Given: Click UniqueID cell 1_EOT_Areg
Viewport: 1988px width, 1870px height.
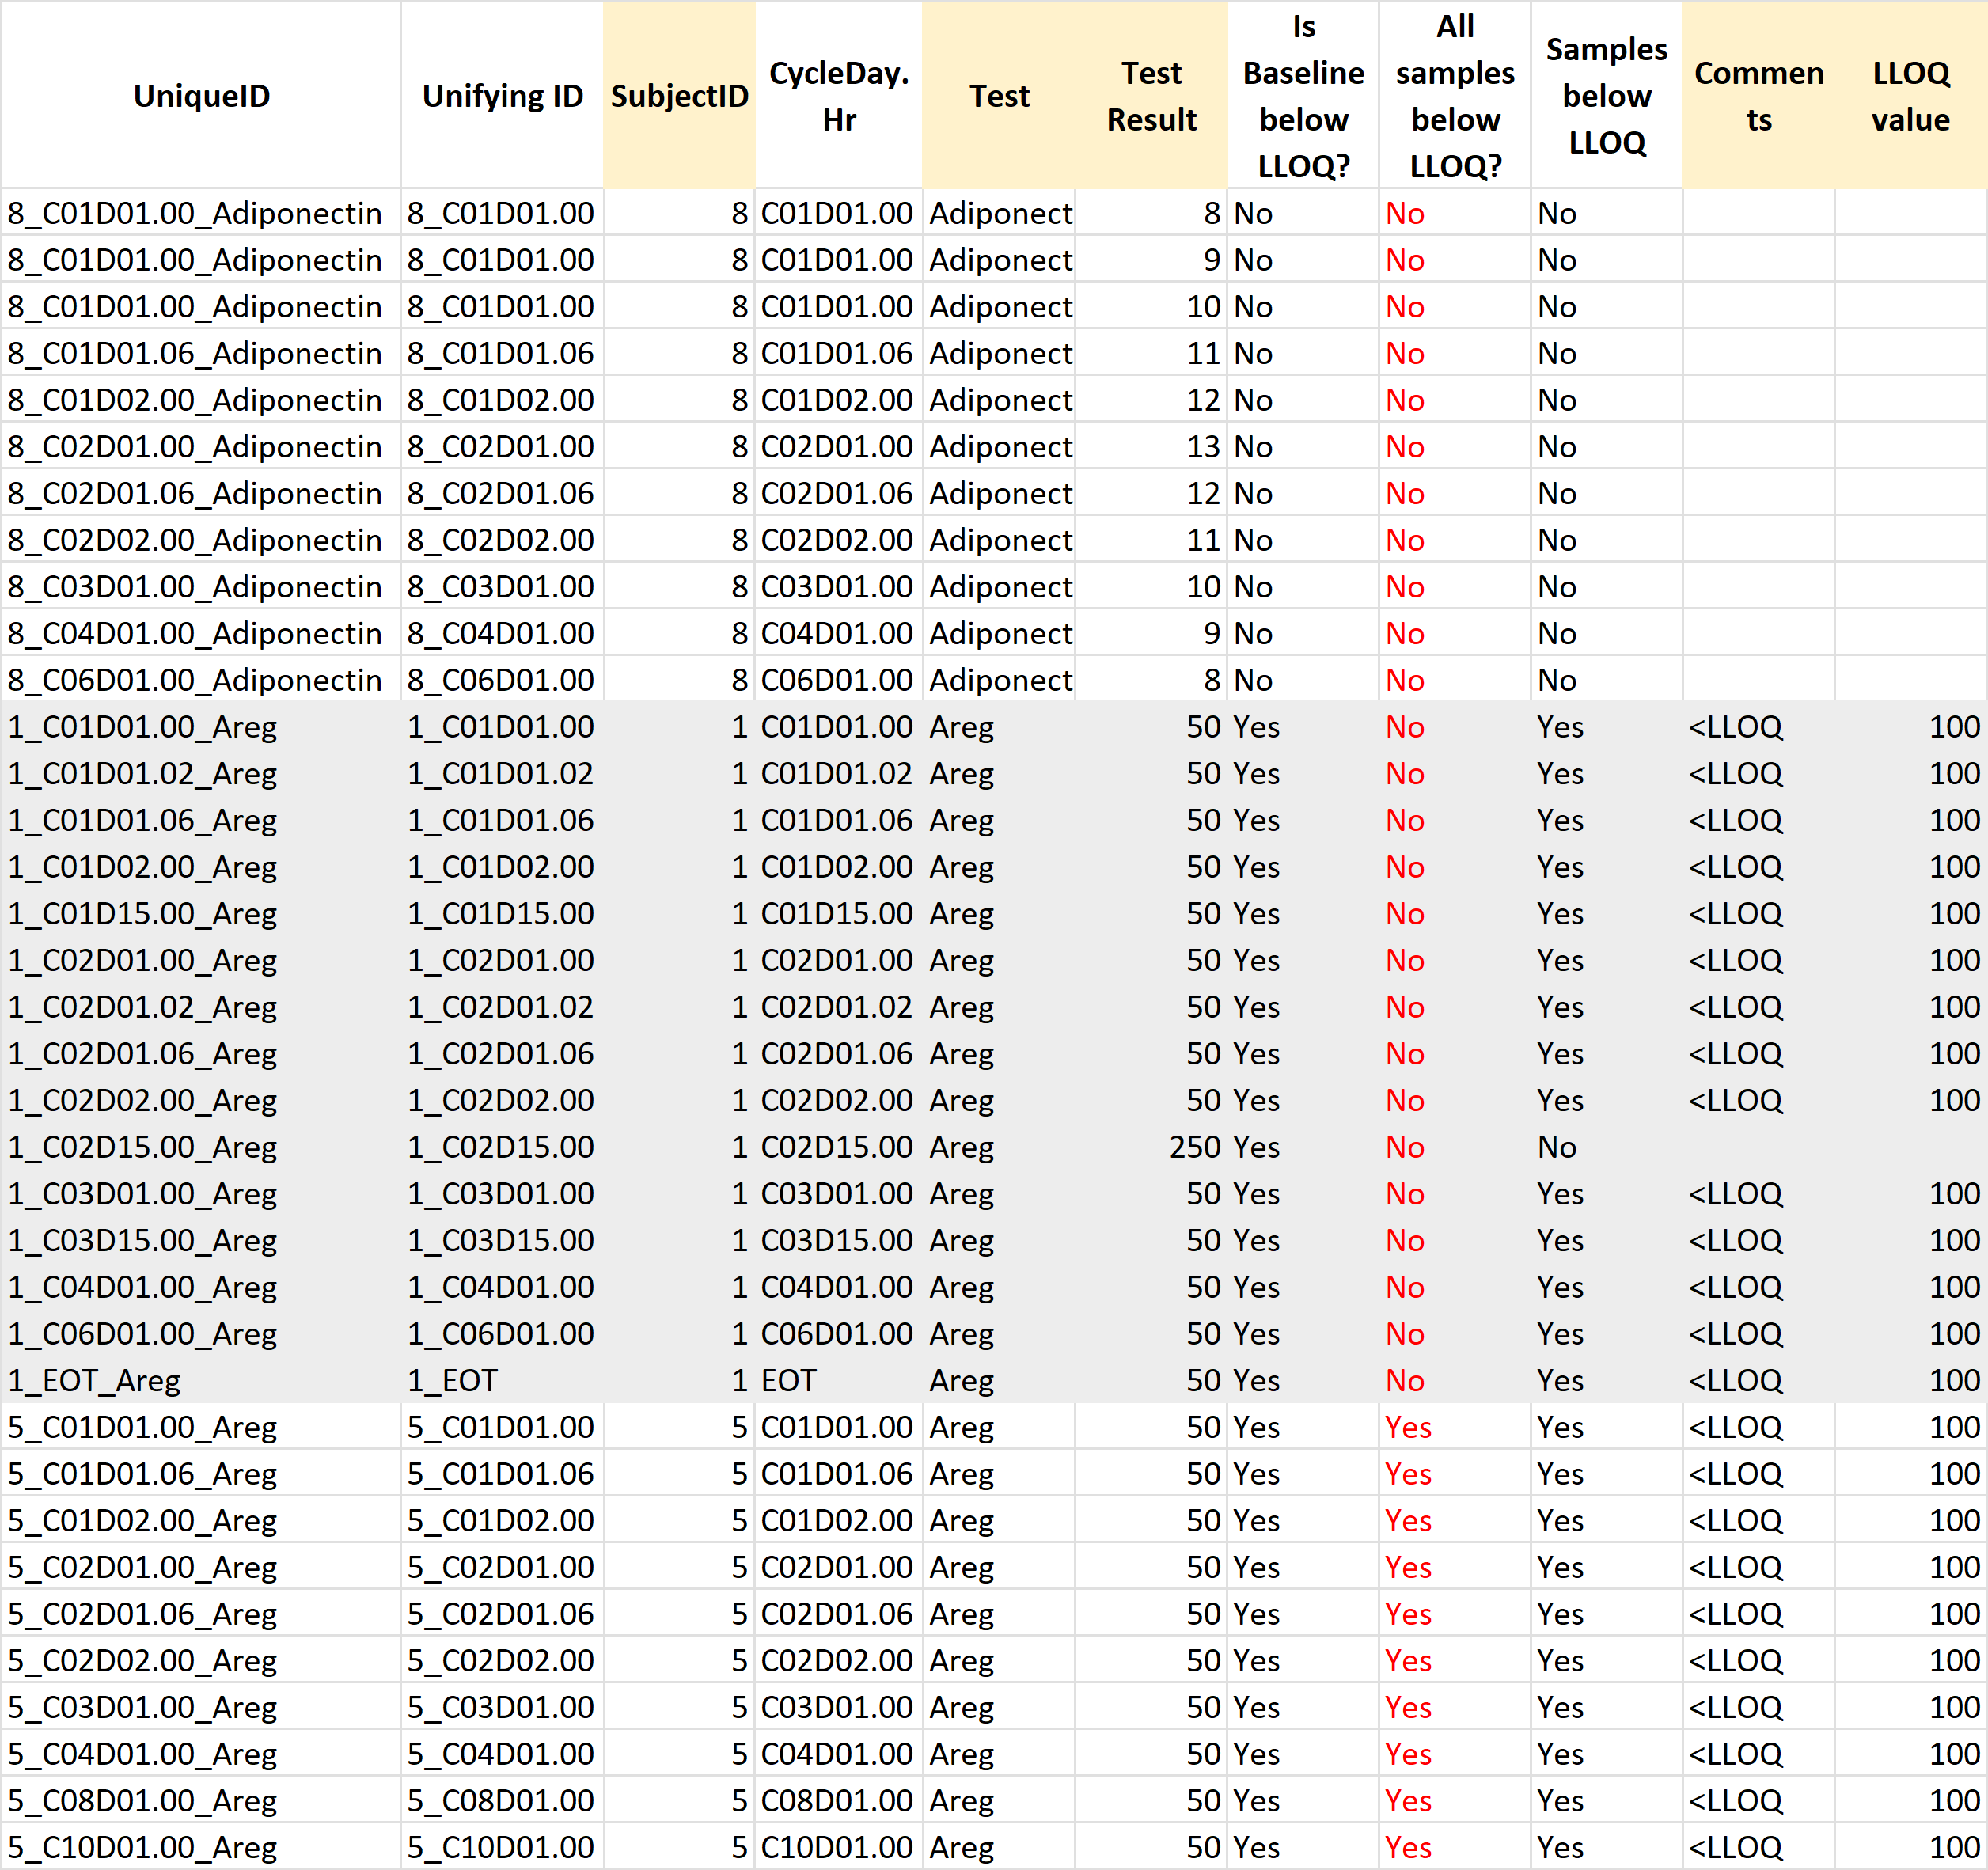Looking at the screenshot, I should point(95,1381).
